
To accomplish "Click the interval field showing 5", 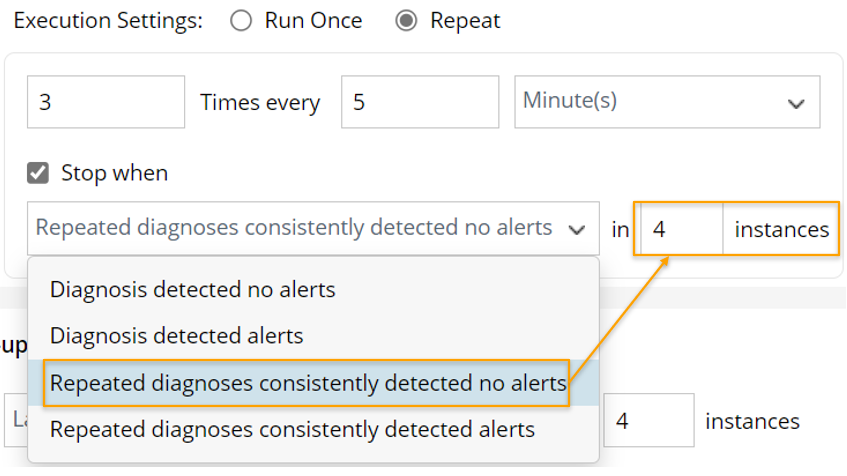I will click(x=419, y=102).
